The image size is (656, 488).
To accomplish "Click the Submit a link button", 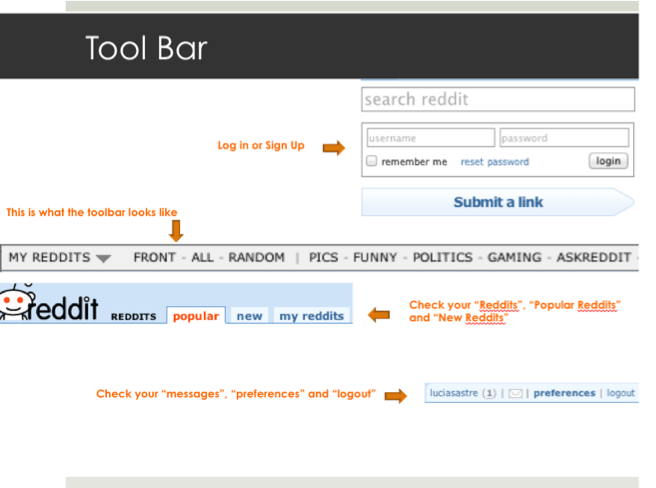I will [x=498, y=202].
